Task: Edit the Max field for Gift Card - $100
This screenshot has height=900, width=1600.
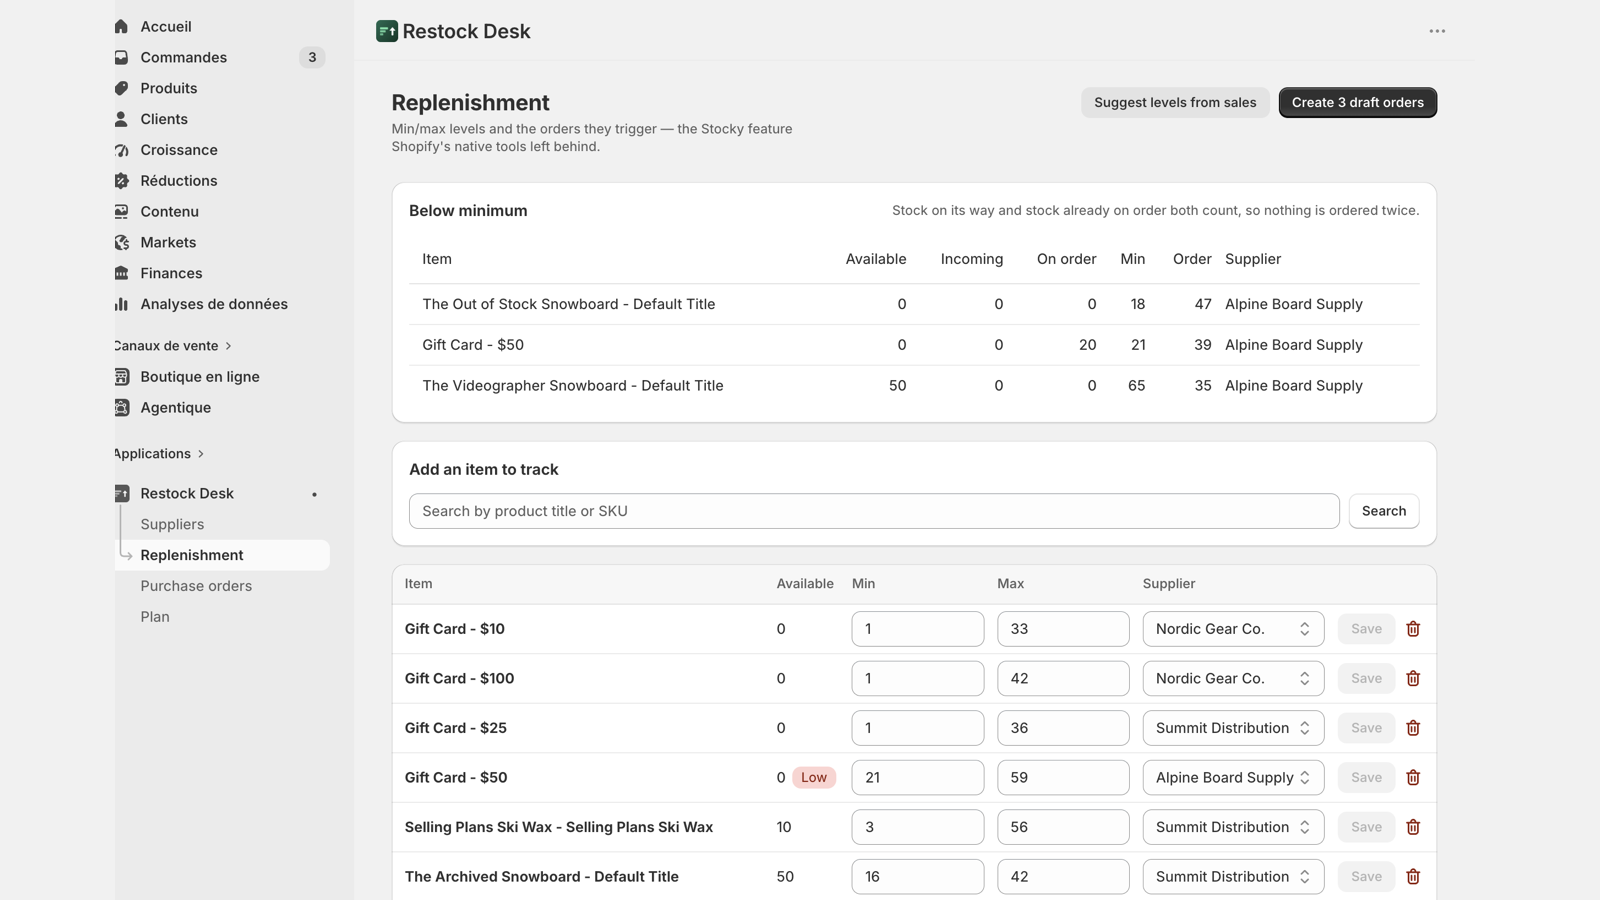Action: tap(1063, 679)
